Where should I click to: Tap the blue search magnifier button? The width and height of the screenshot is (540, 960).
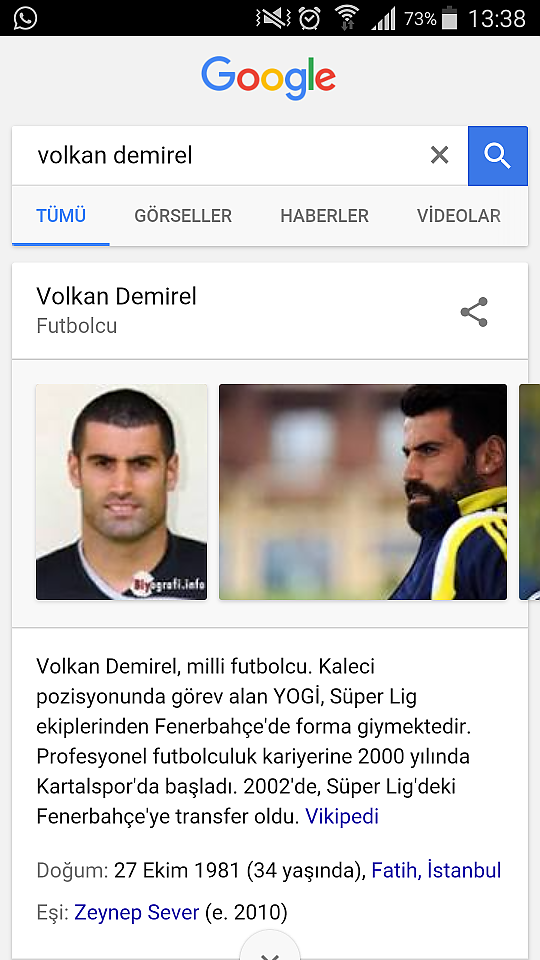(x=498, y=156)
